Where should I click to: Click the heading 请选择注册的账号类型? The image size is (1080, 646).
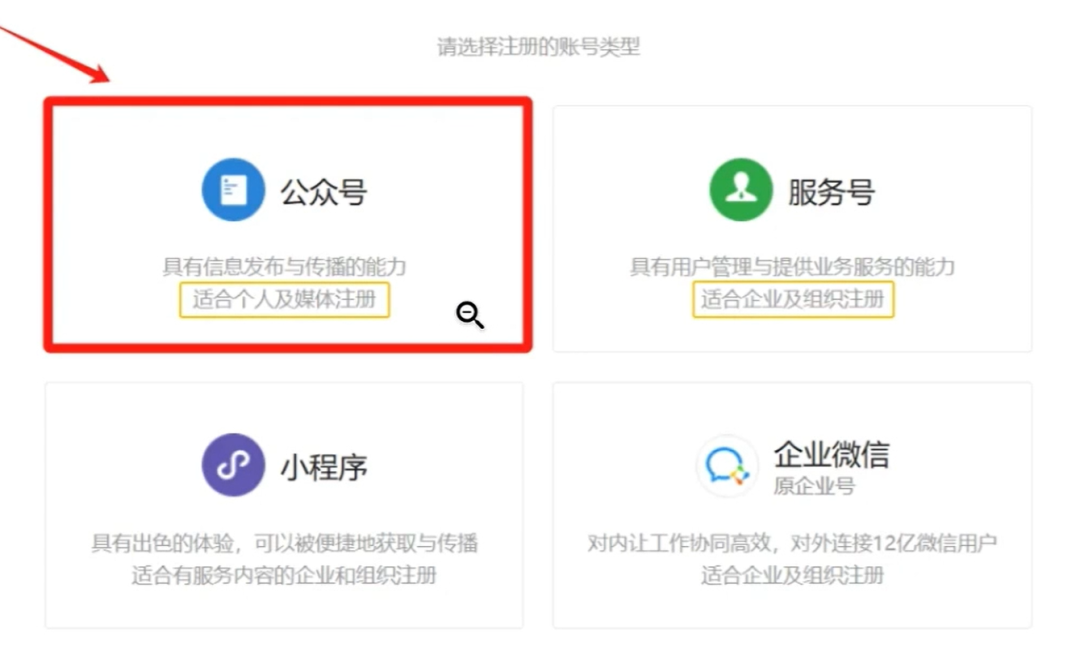539,47
